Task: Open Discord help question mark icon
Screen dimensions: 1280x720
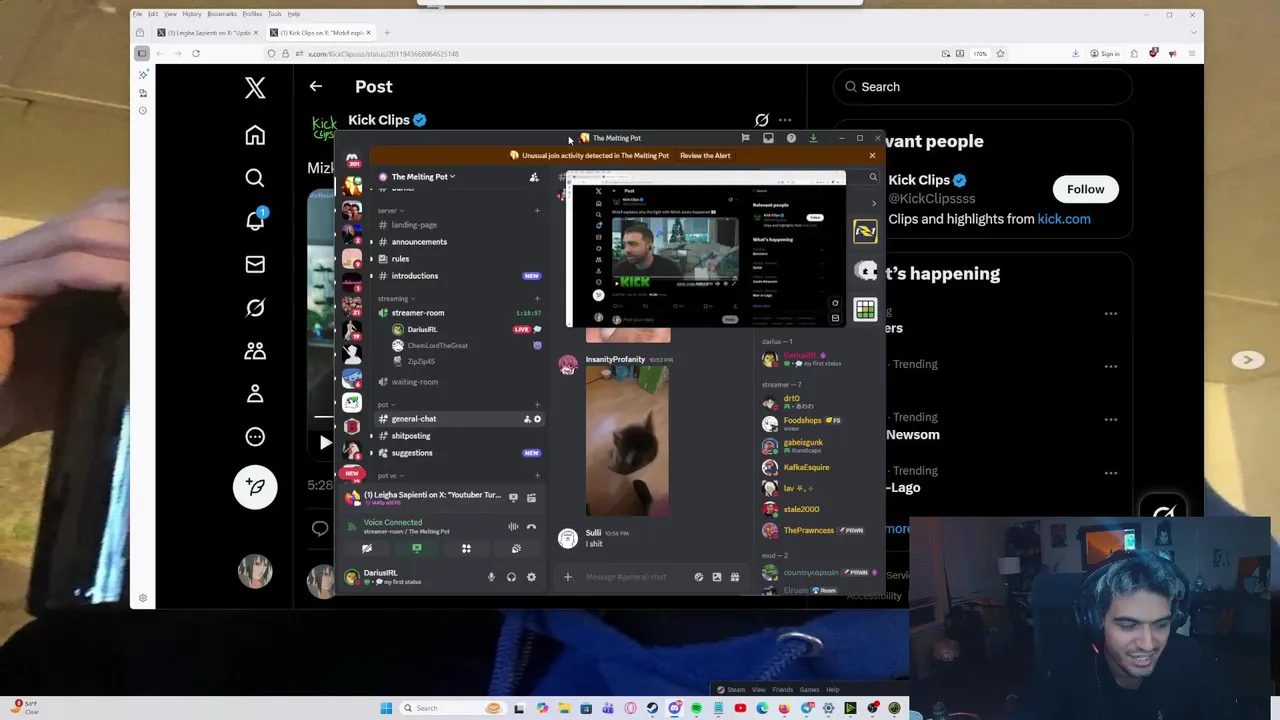Action: pos(791,138)
